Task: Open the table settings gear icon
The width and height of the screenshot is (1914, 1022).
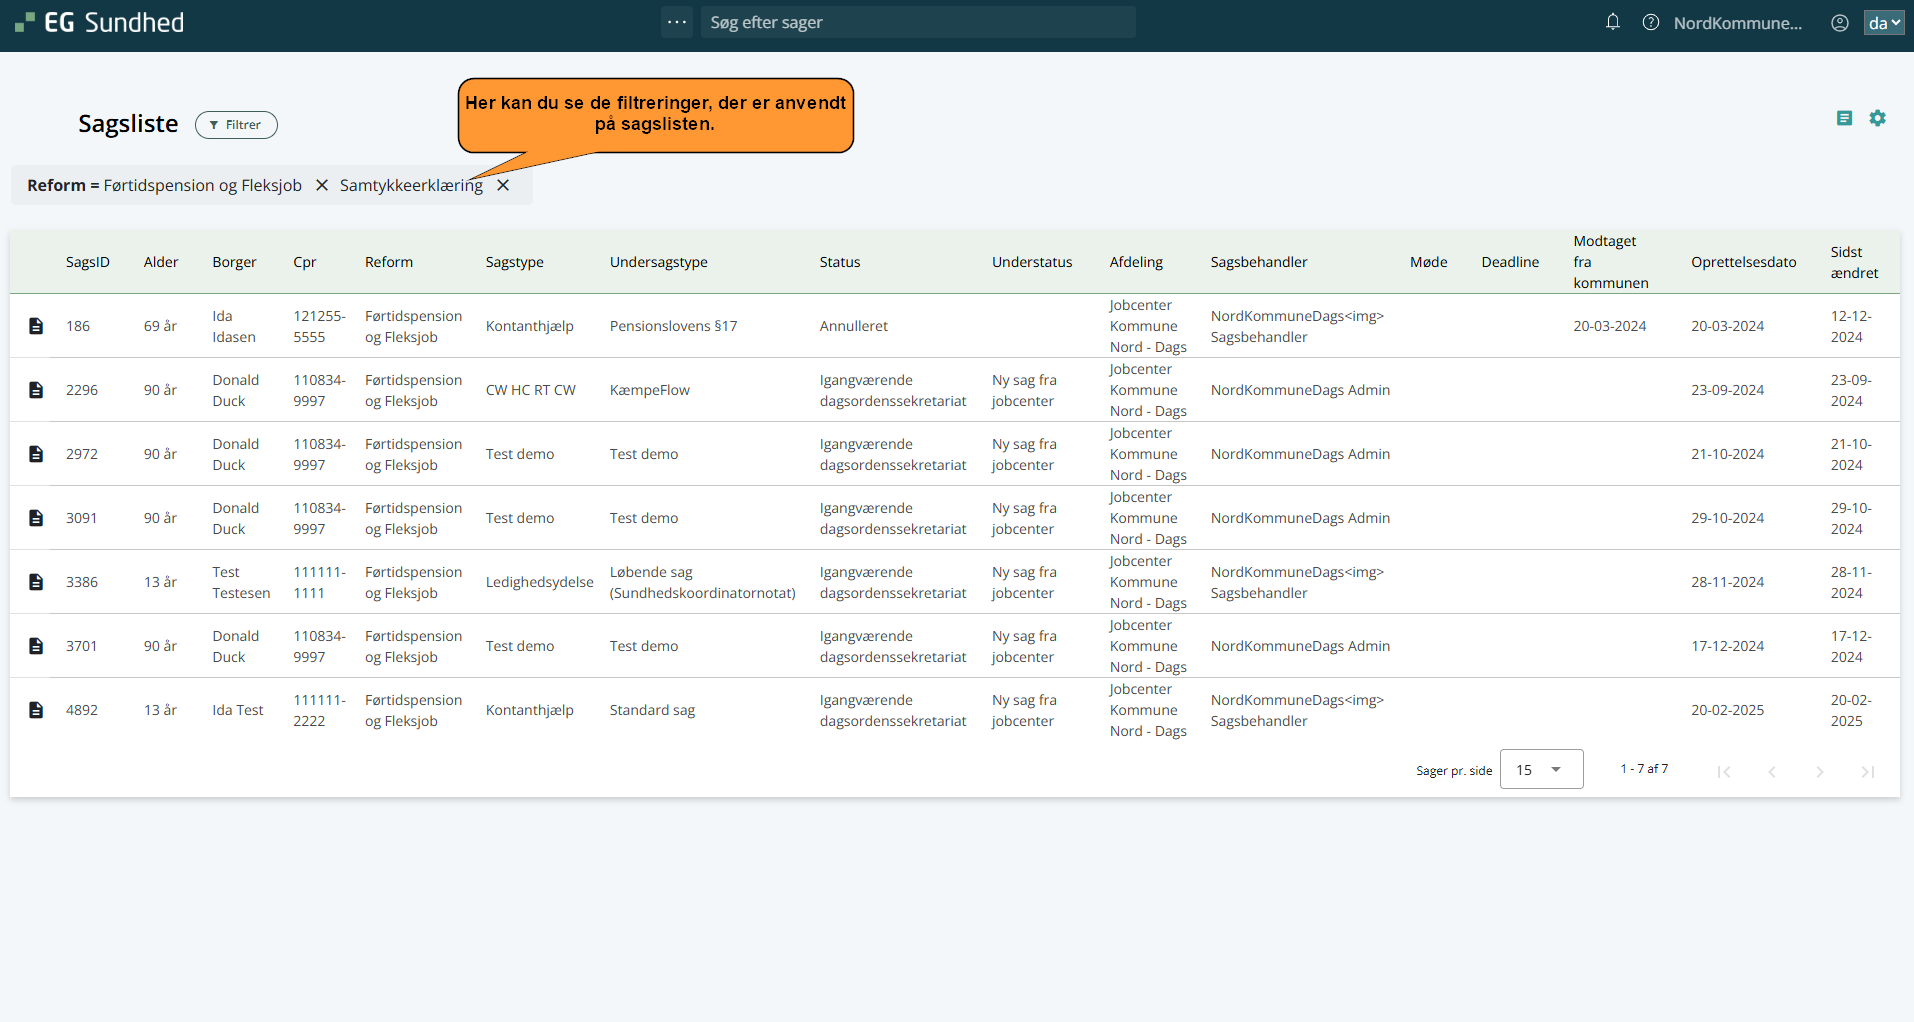Action: [x=1878, y=118]
